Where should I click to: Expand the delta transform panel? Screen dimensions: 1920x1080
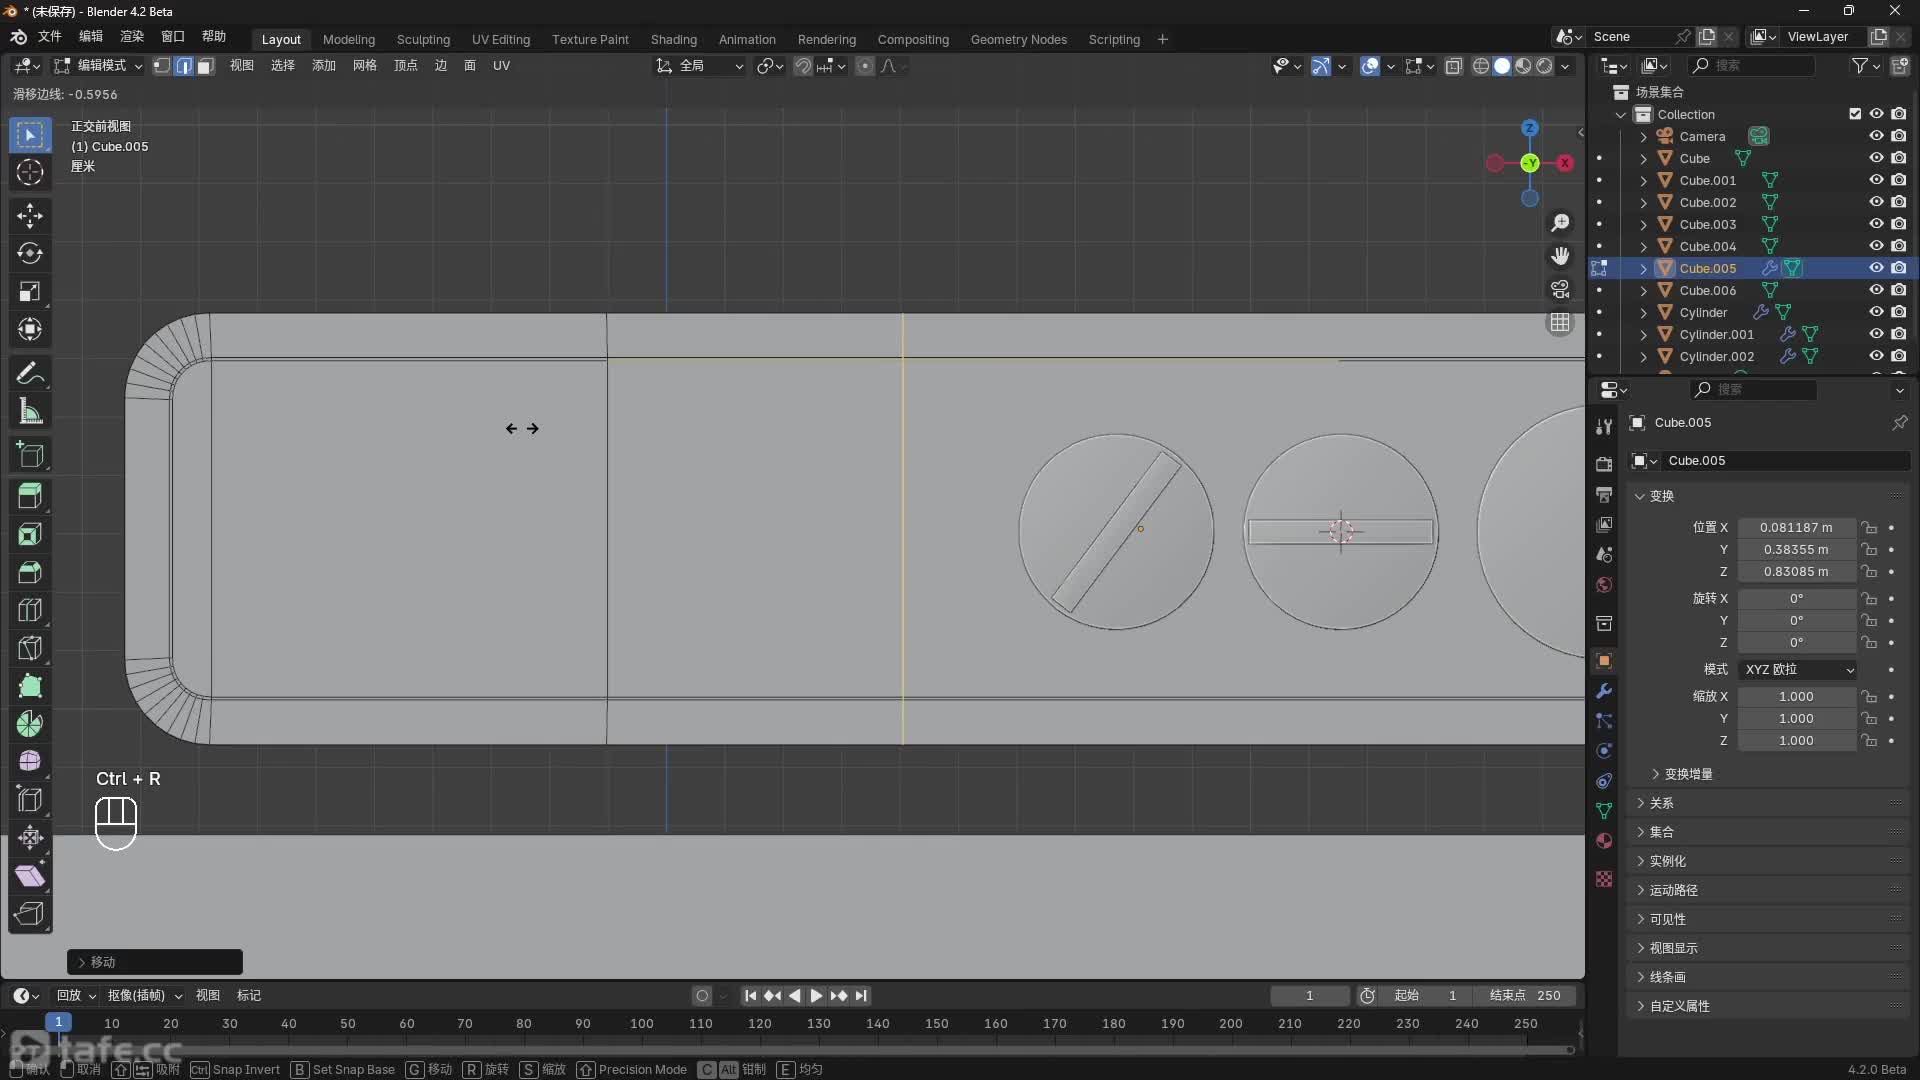click(x=1688, y=774)
